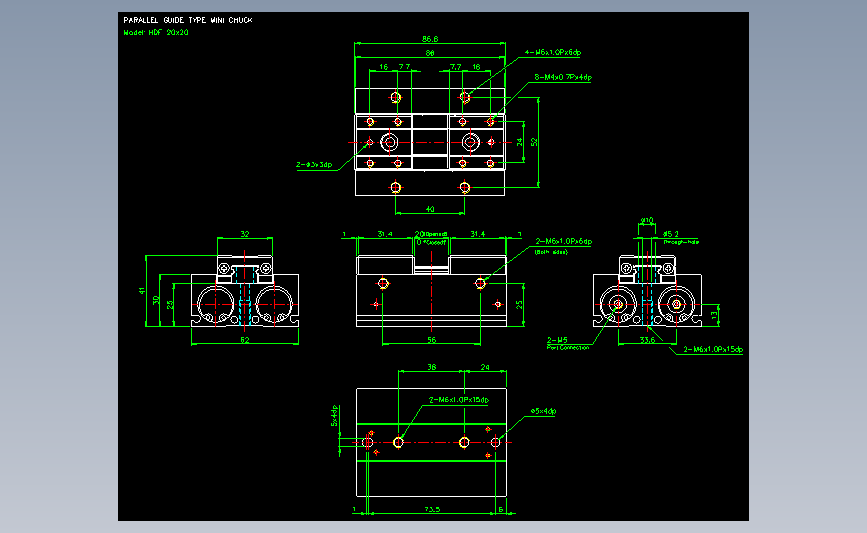Click the '20(Opened)' stroke annotation
Viewport: 867px width, 533px height.
(x=431, y=234)
